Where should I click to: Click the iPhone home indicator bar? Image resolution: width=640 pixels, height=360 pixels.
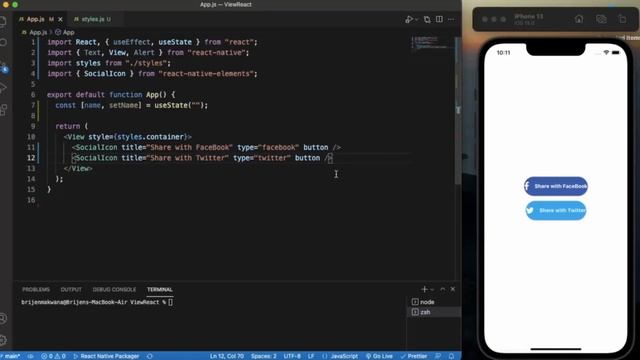pyautogui.click(x=556, y=349)
